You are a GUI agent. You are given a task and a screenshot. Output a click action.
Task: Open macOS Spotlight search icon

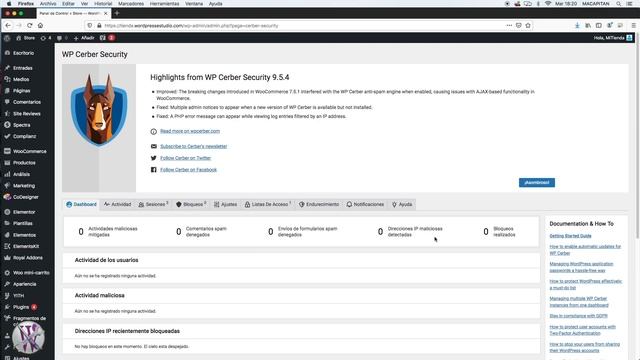click(x=619, y=4)
